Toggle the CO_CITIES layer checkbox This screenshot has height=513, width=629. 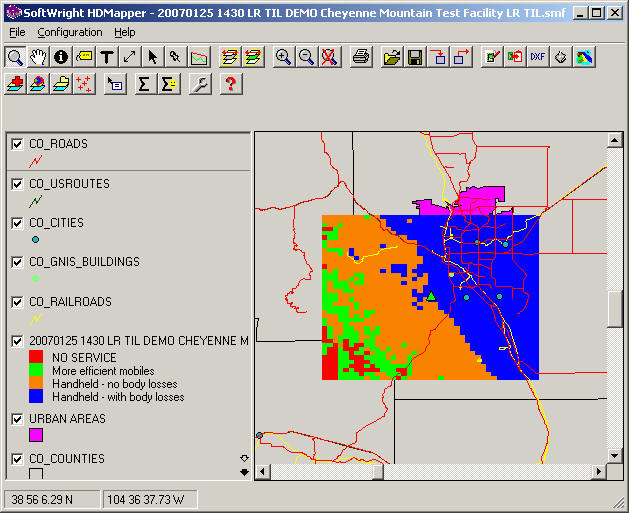coord(17,223)
